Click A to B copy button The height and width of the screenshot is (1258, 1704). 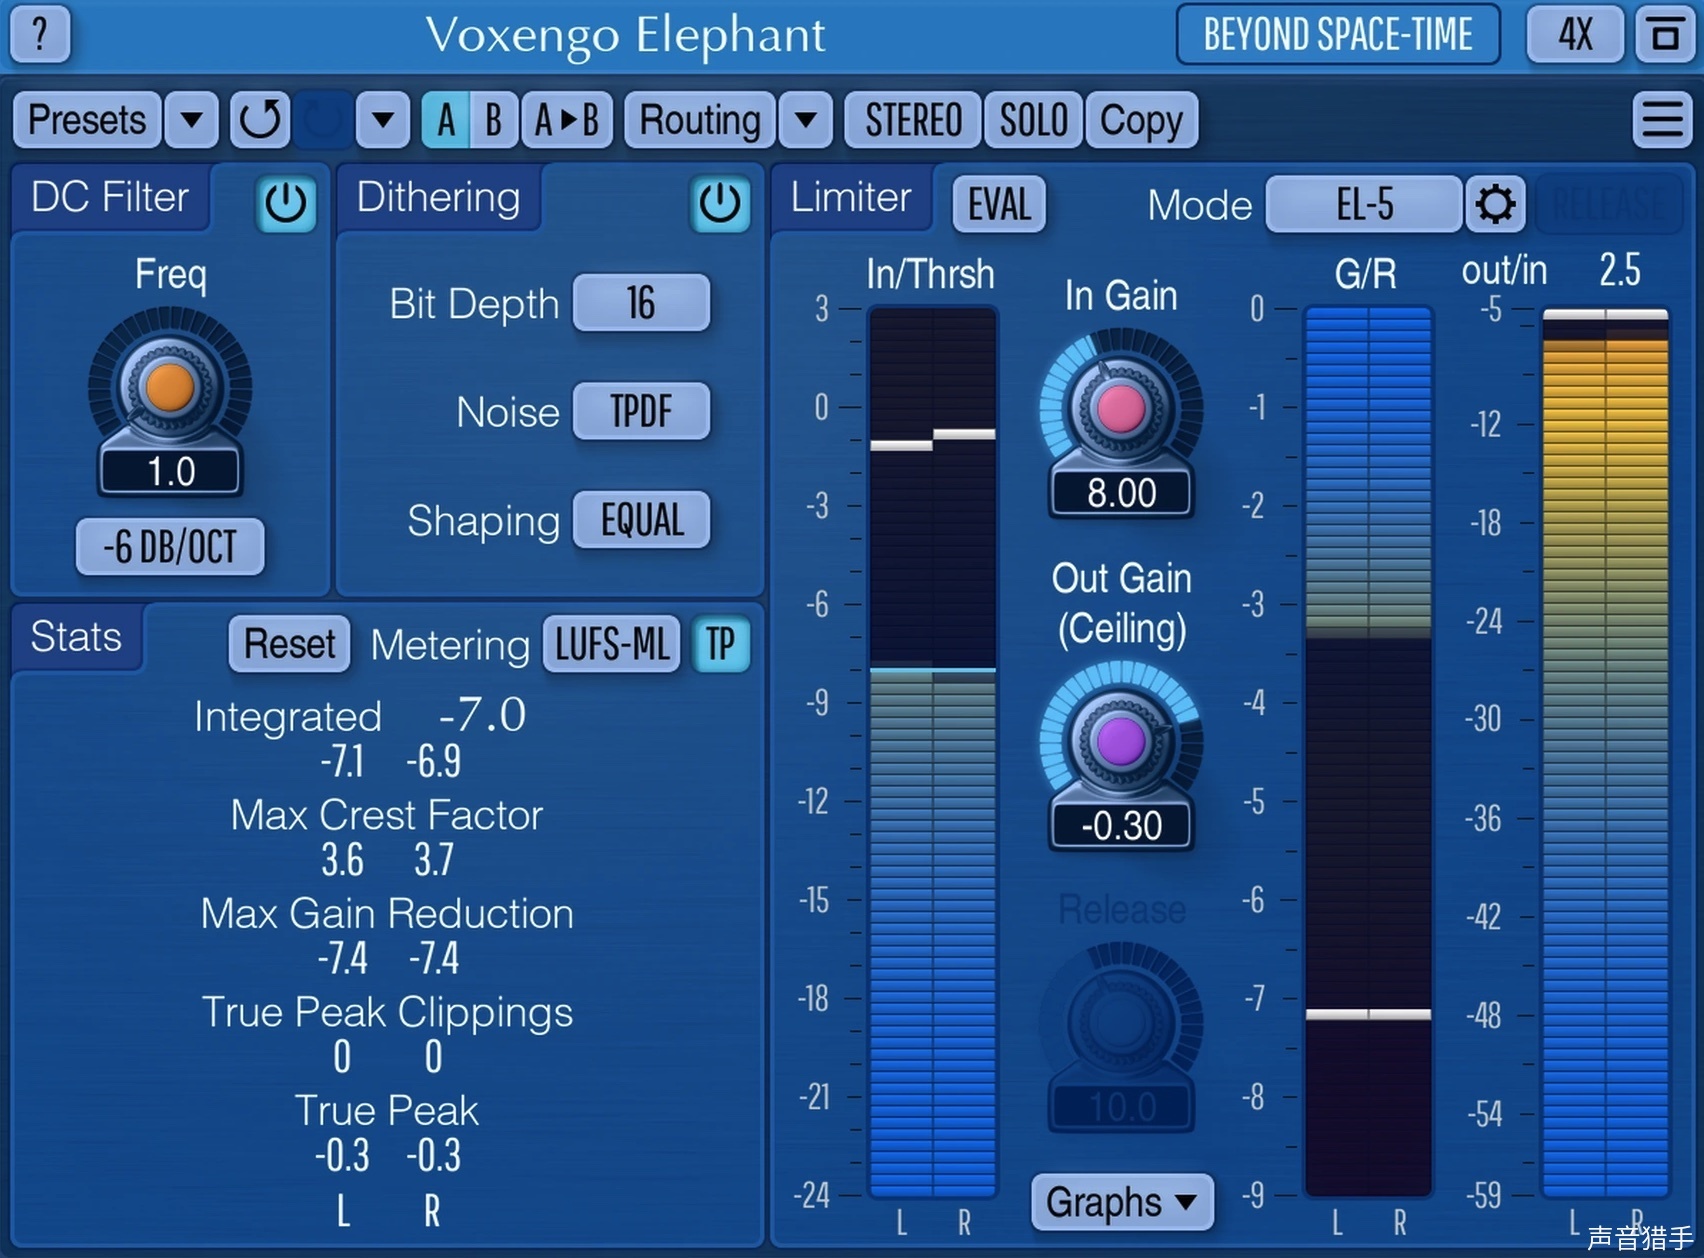(567, 120)
